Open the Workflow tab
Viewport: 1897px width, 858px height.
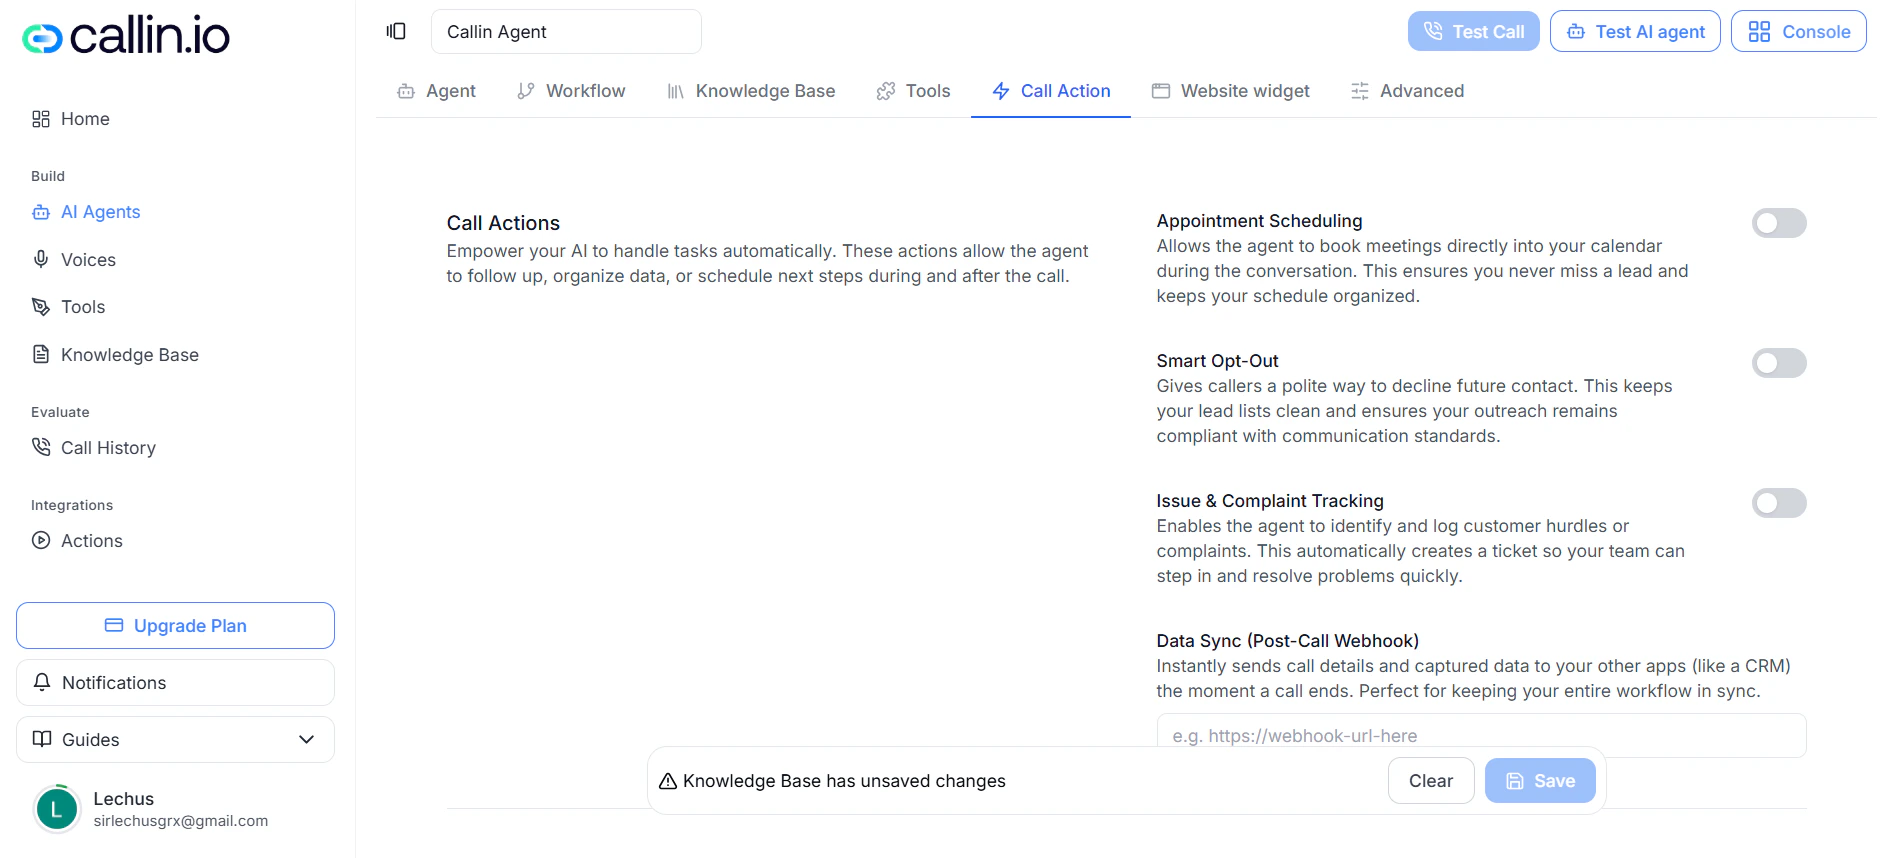572,91
